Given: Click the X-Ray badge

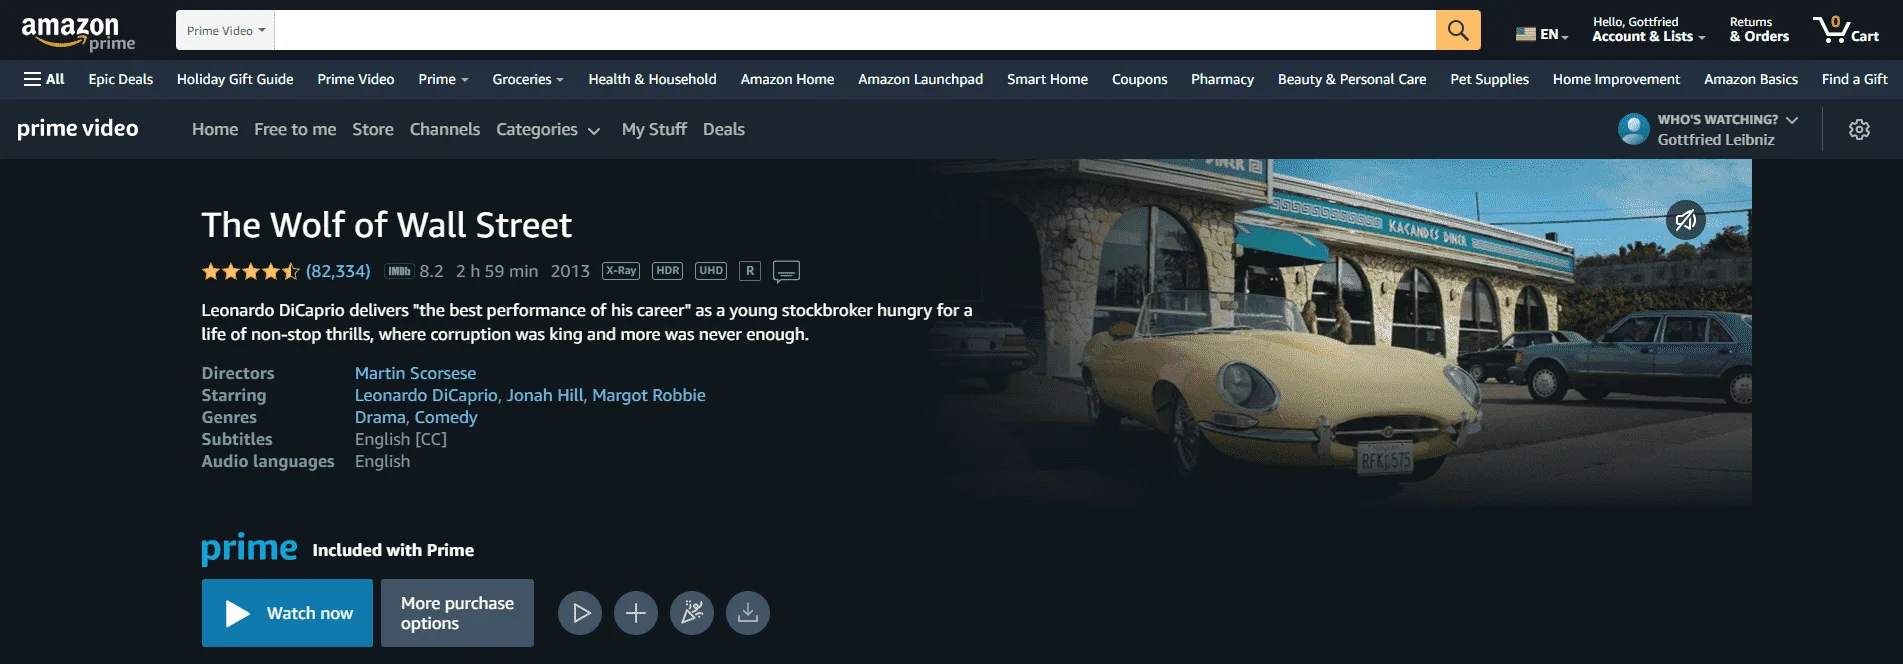Looking at the screenshot, I should point(621,271).
